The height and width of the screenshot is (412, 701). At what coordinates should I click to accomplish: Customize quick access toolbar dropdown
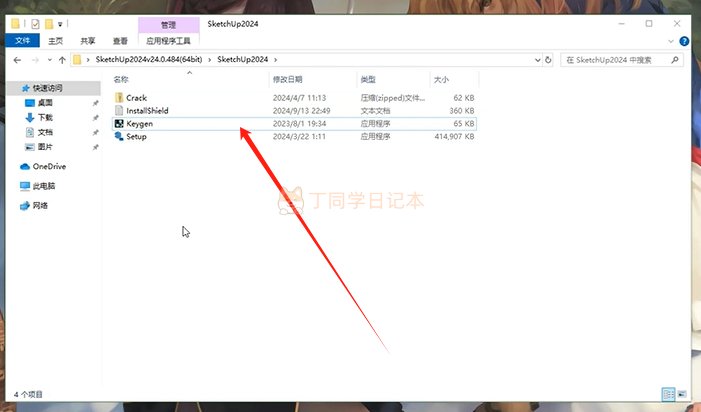(60, 24)
